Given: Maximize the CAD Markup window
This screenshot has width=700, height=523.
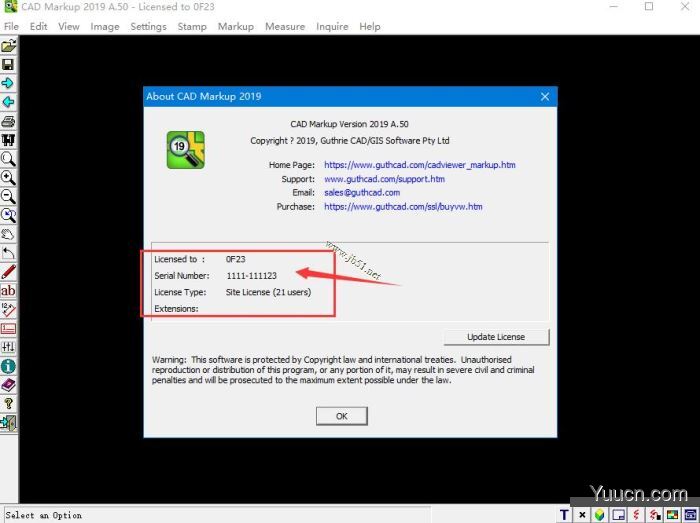Looking at the screenshot, I should point(649,7).
